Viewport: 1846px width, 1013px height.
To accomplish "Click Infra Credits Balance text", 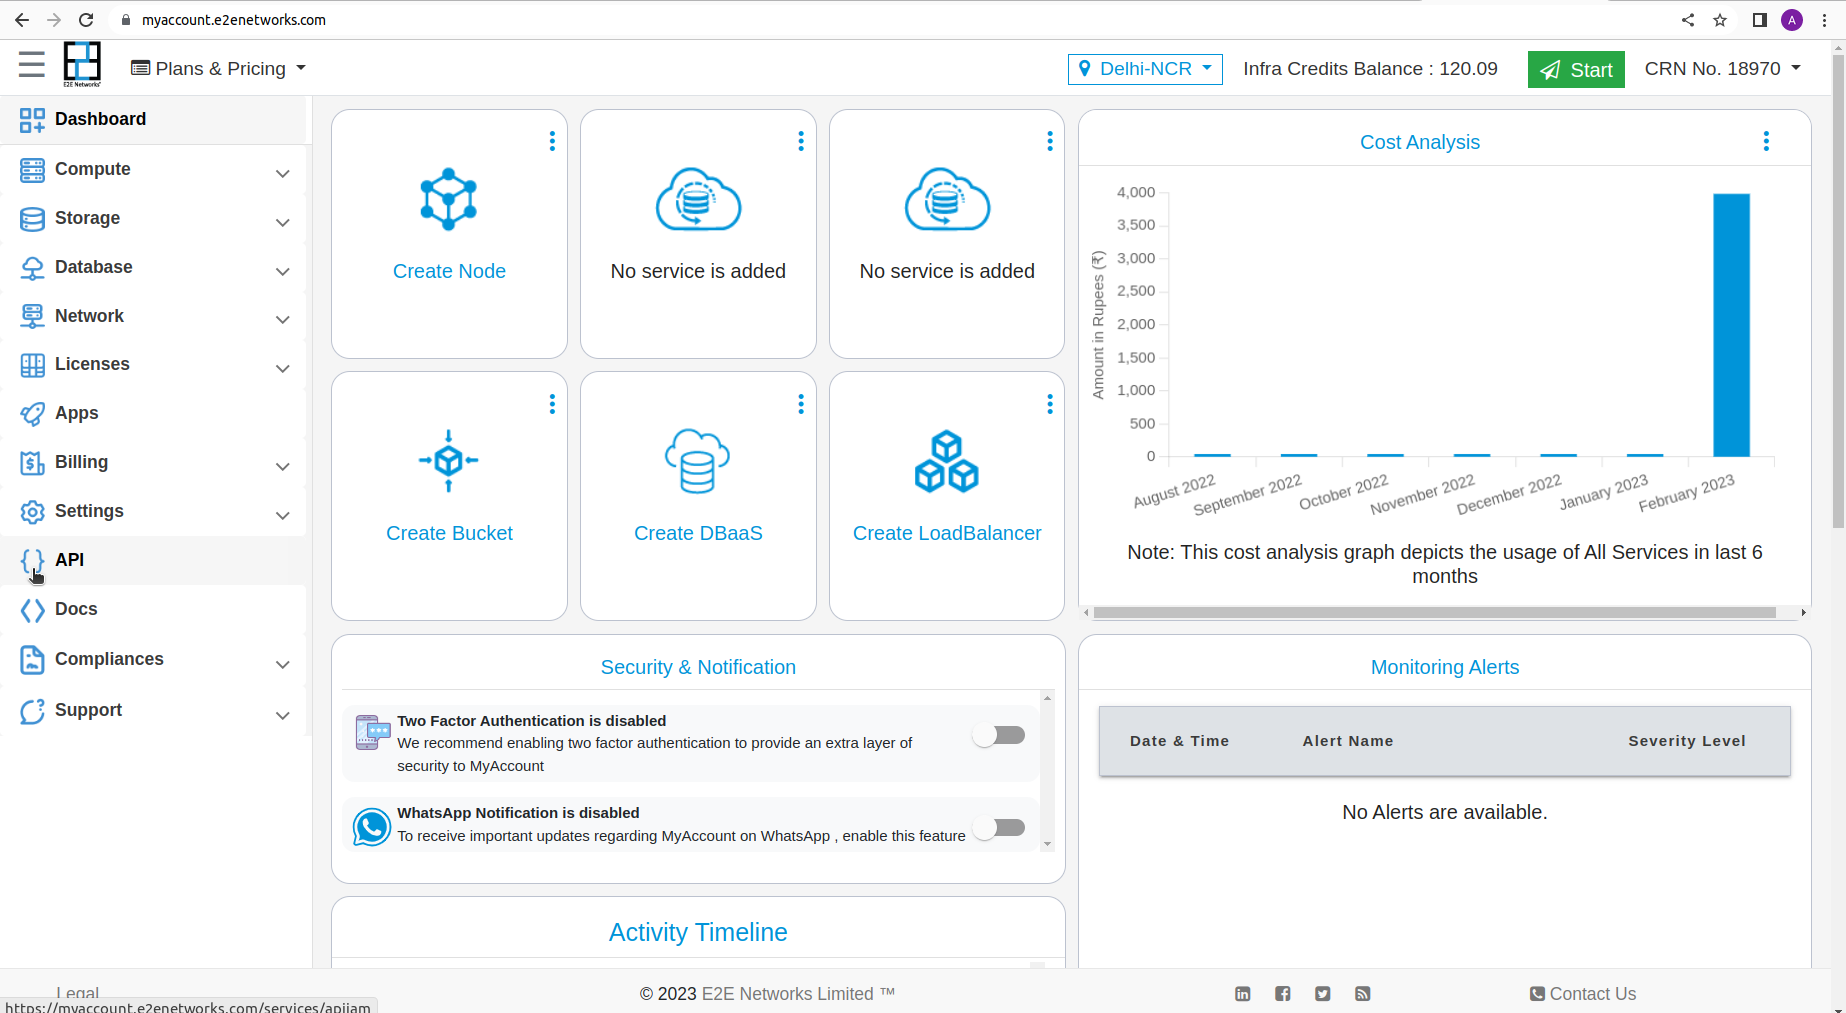I will (x=1370, y=69).
